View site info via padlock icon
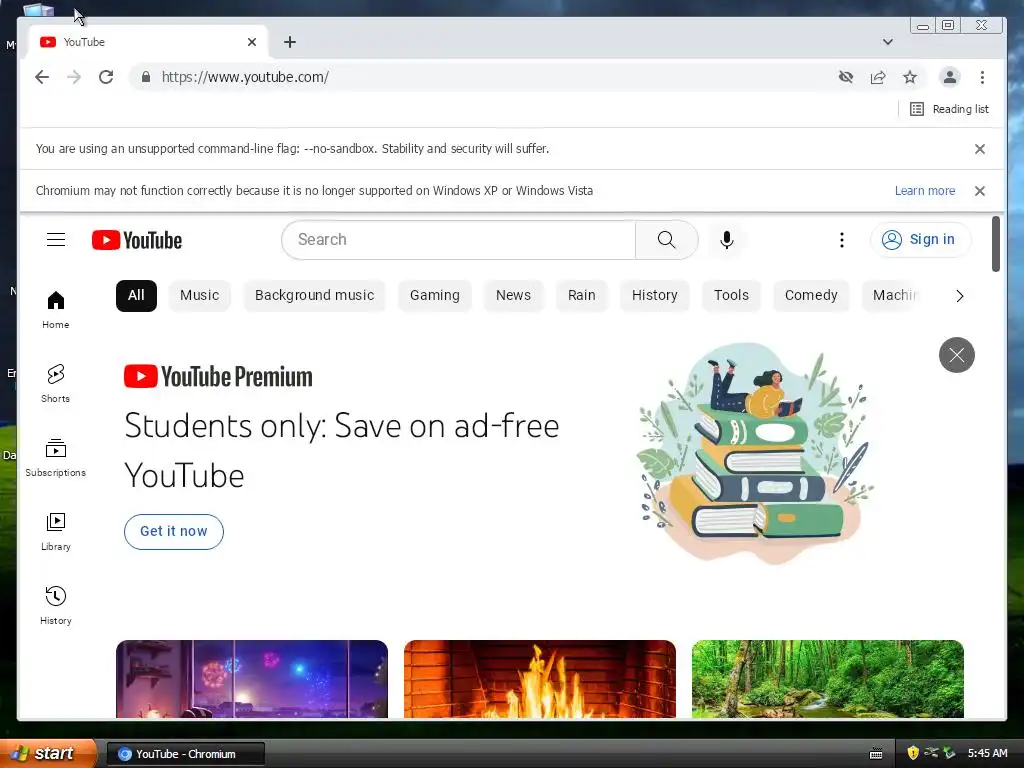Viewport: 1024px width, 768px height. click(146, 77)
